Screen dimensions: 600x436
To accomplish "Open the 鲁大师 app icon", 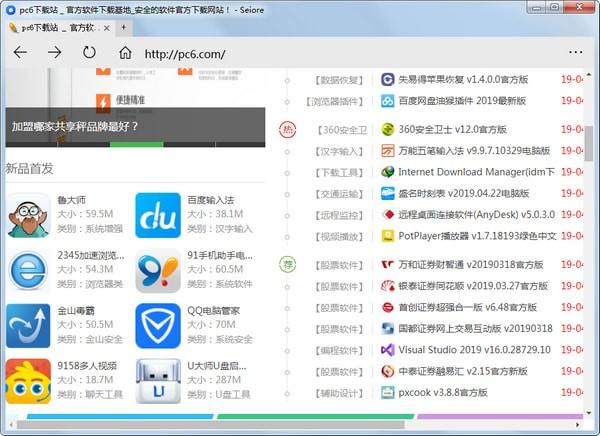I will point(28,216).
